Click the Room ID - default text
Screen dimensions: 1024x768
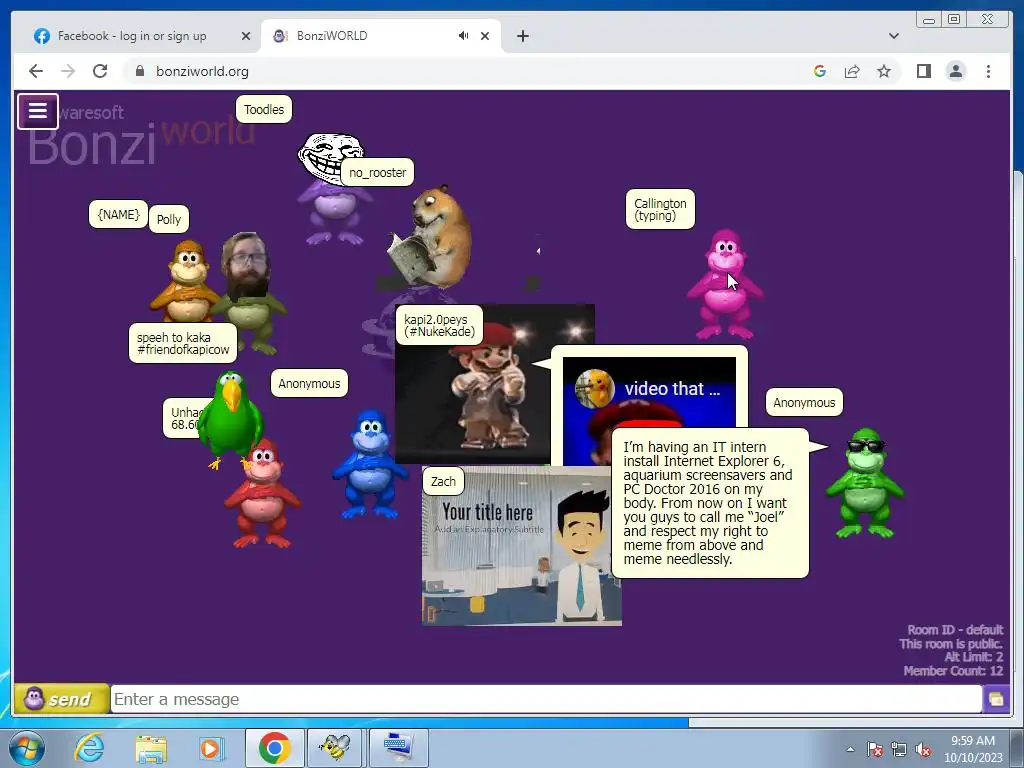955,630
